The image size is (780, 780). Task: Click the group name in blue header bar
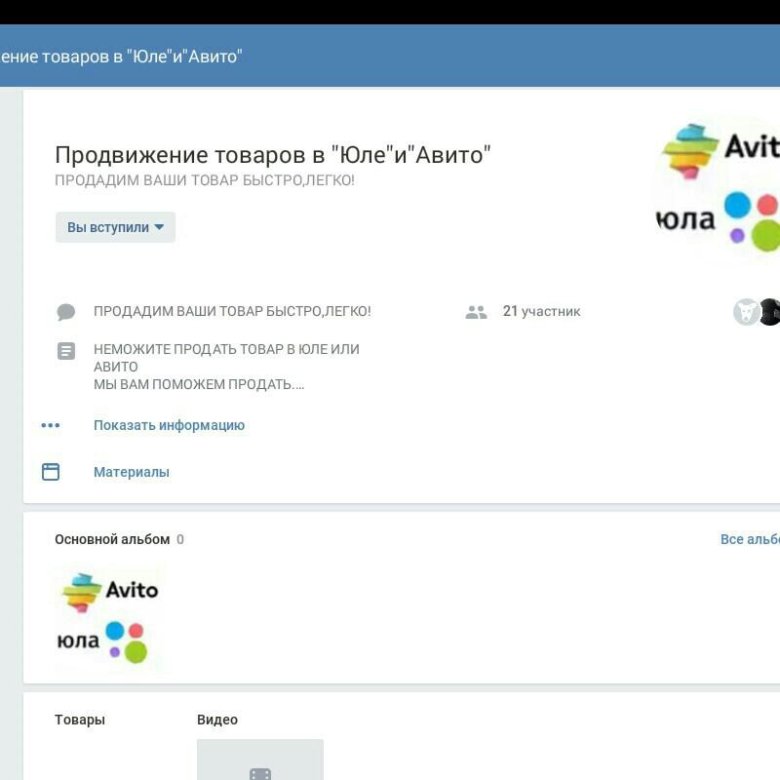click(121, 57)
